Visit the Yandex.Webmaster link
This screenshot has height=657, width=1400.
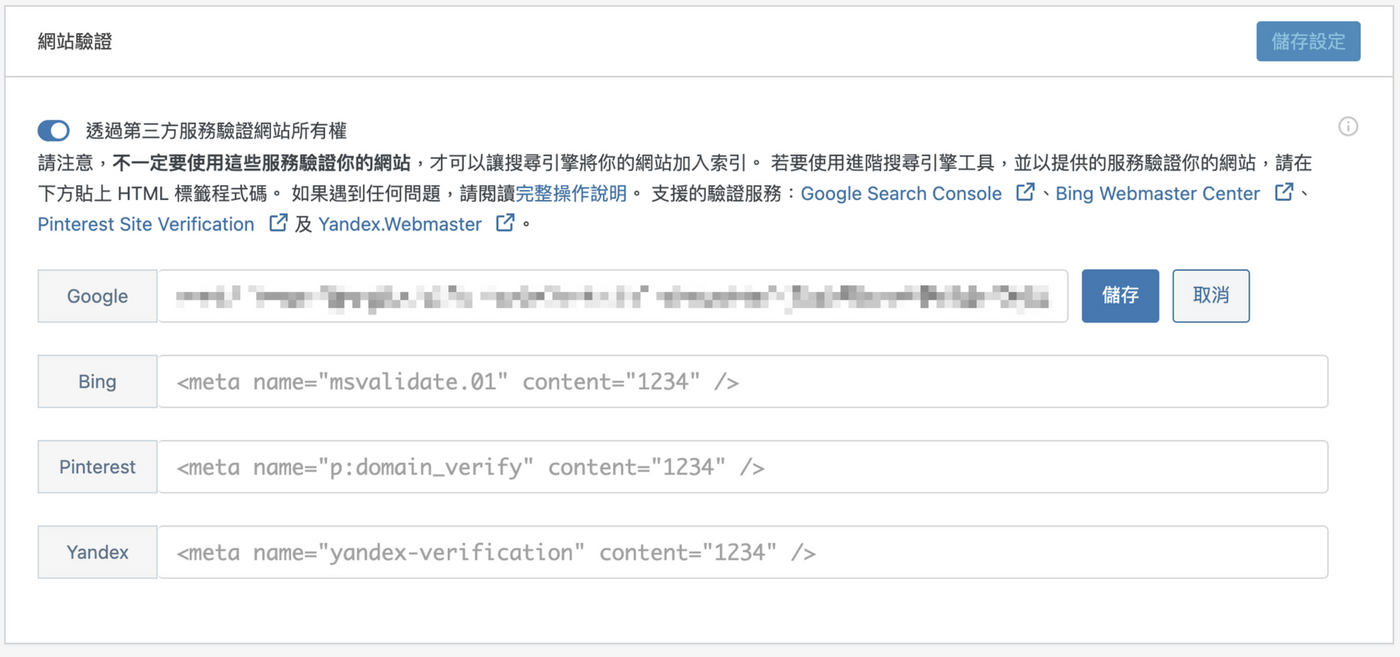pyautogui.click(x=400, y=225)
